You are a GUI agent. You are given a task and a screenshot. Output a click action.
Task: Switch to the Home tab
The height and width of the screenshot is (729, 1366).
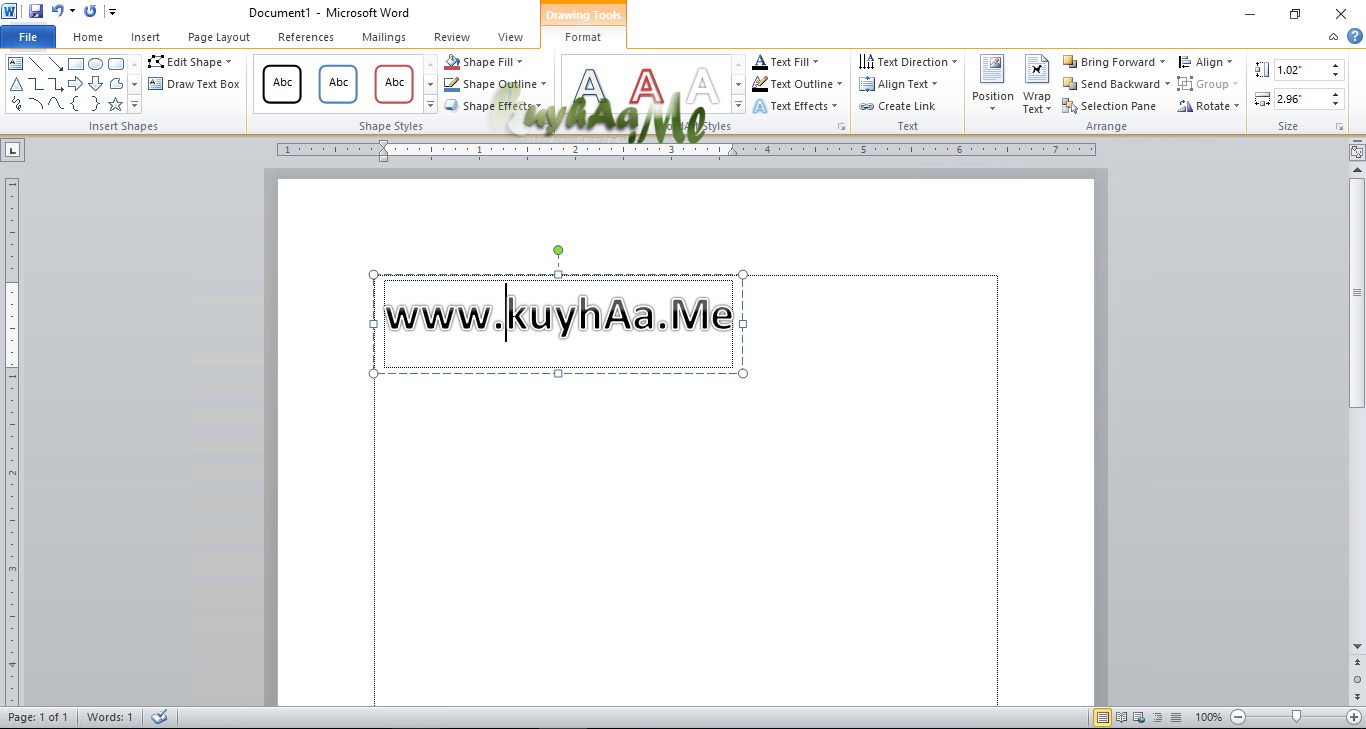(x=88, y=37)
